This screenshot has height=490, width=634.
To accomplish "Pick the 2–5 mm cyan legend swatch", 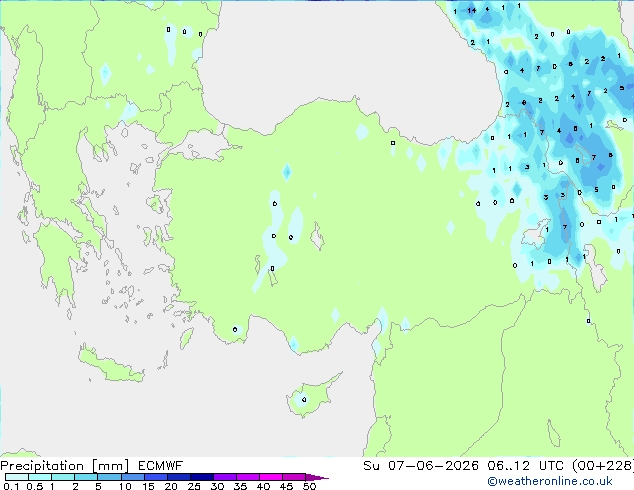I will coord(86,477).
